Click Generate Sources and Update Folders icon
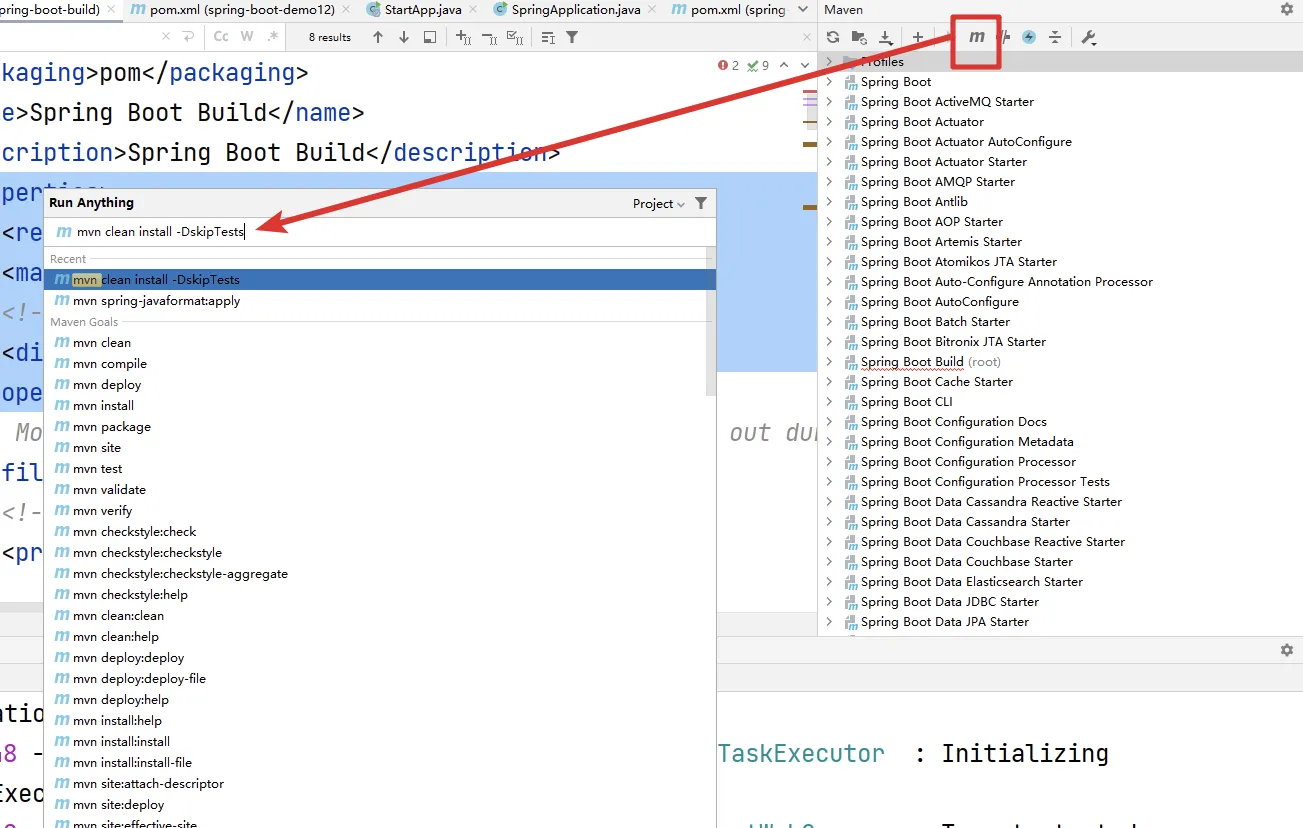This screenshot has width=1303, height=828. pyautogui.click(x=858, y=37)
